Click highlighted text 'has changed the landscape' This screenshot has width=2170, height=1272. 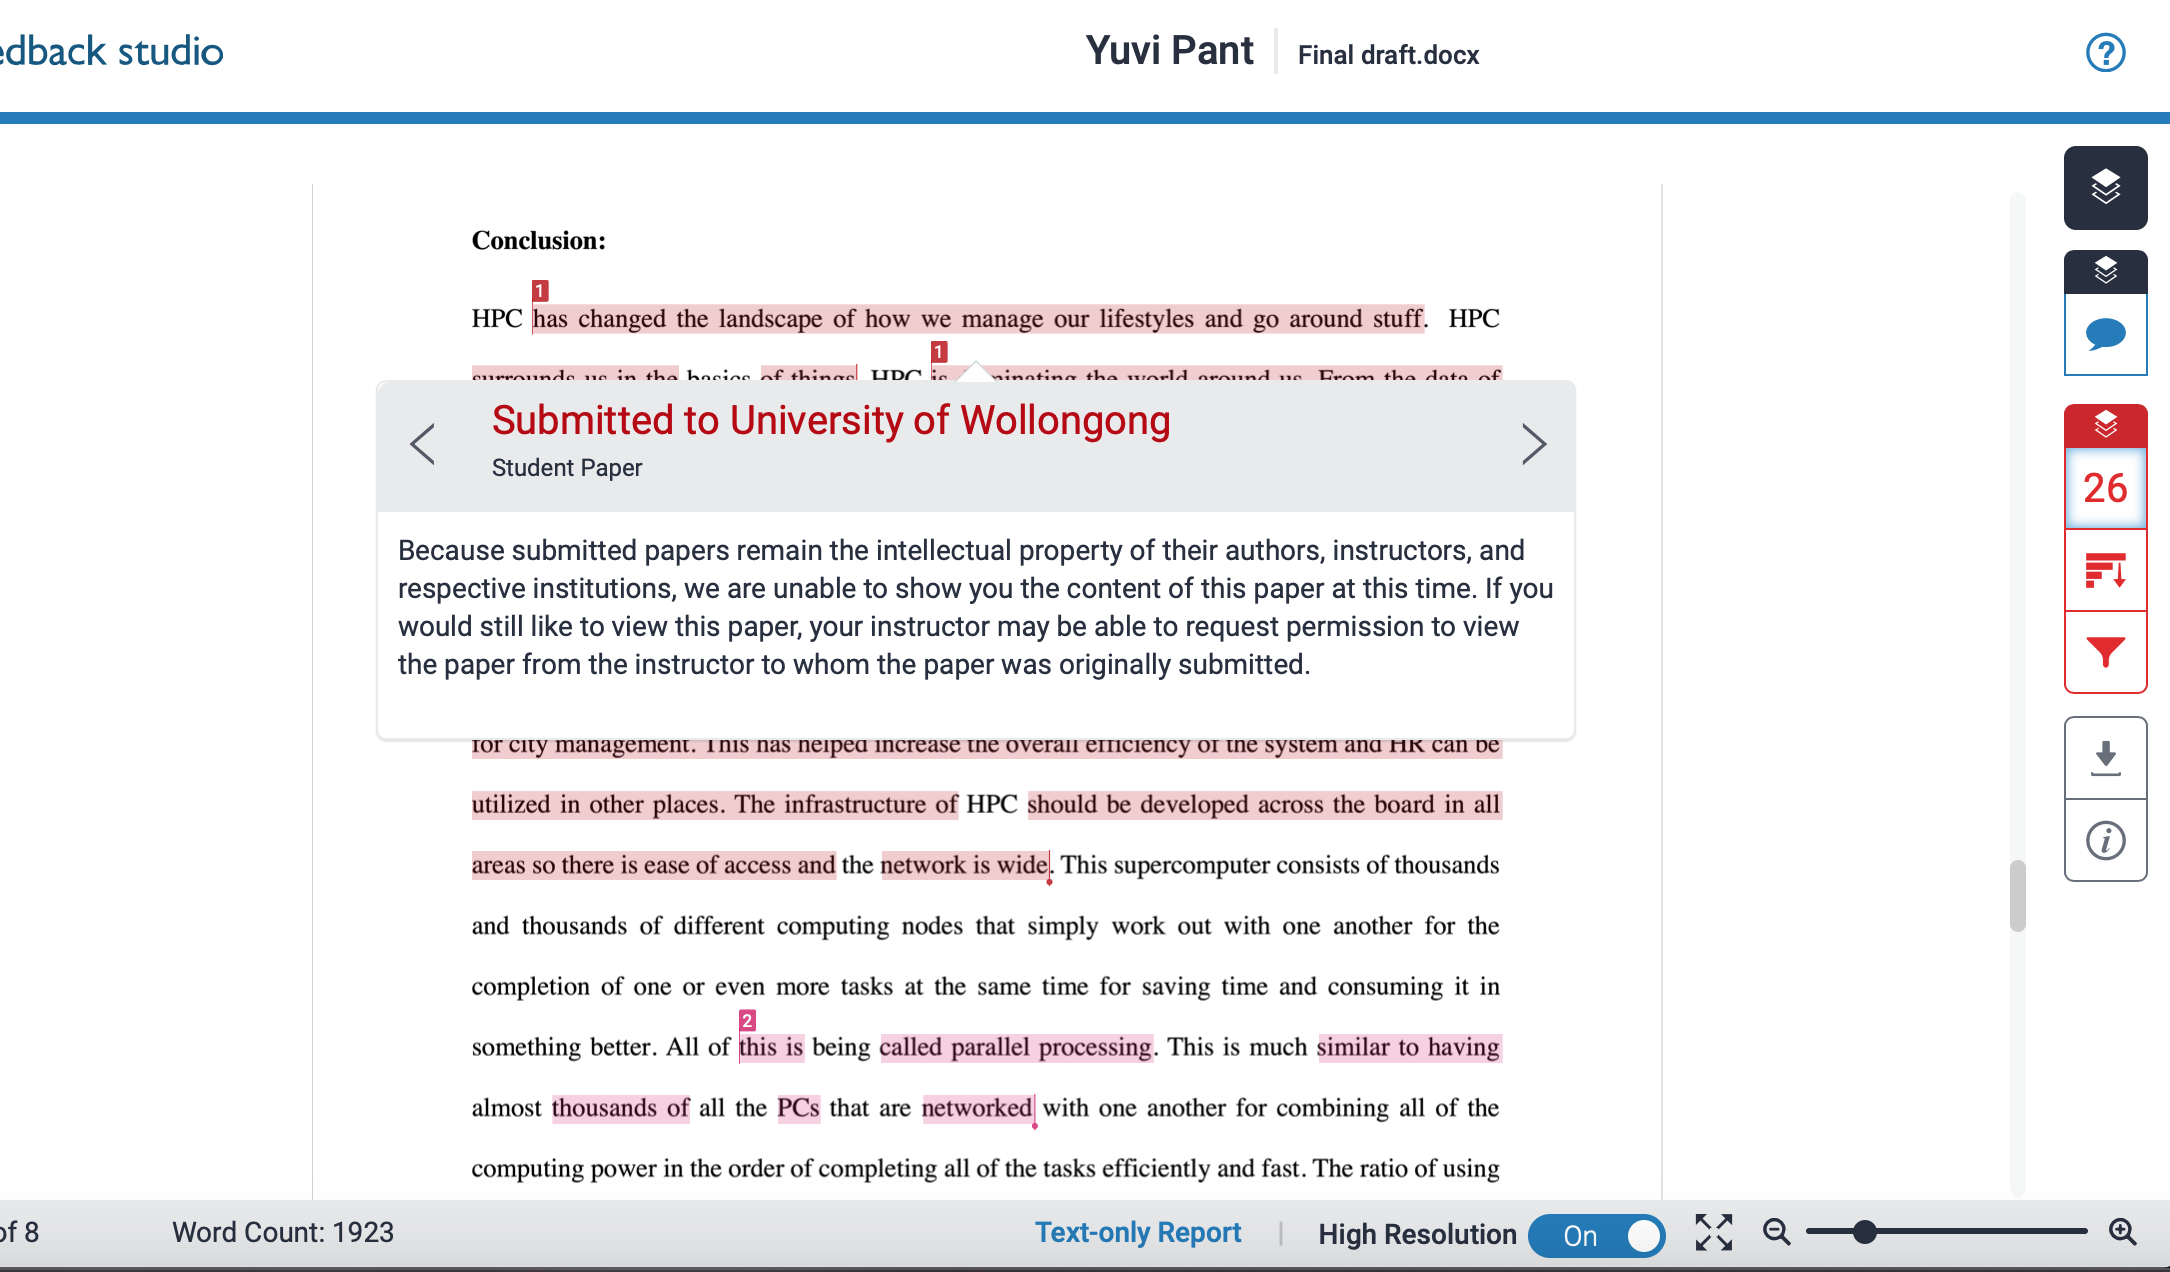[x=680, y=319]
